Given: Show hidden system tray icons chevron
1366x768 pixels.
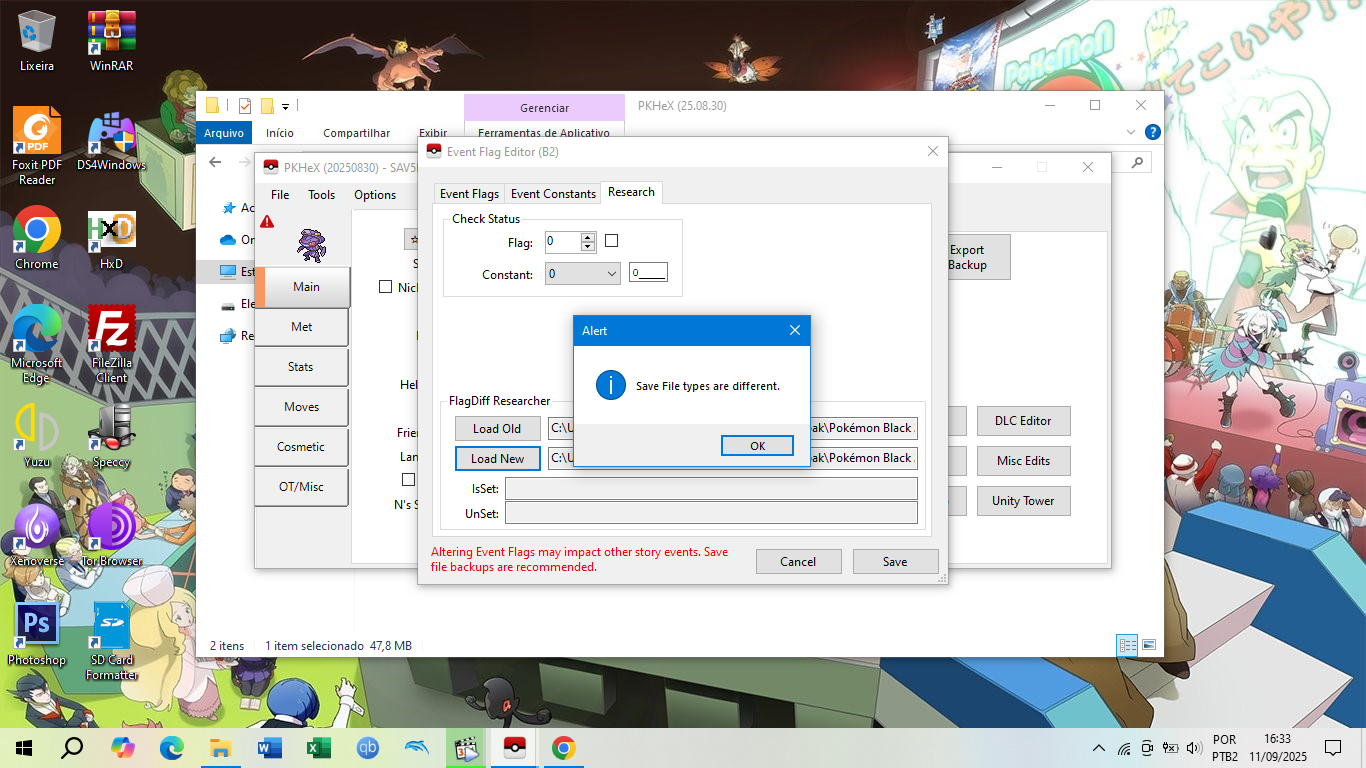Looking at the screenshot, I should pyautogui.click(x=1099, y=748).
